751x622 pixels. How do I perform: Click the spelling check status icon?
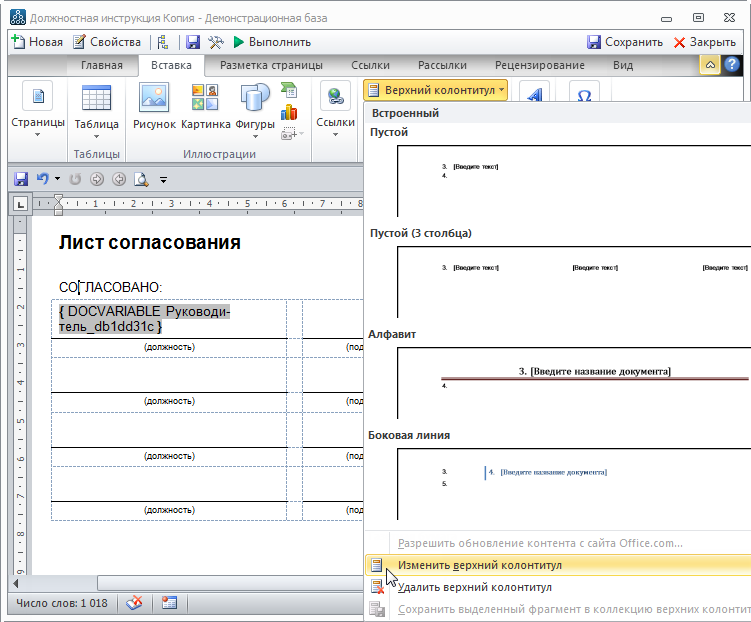(x=135, y=603)
